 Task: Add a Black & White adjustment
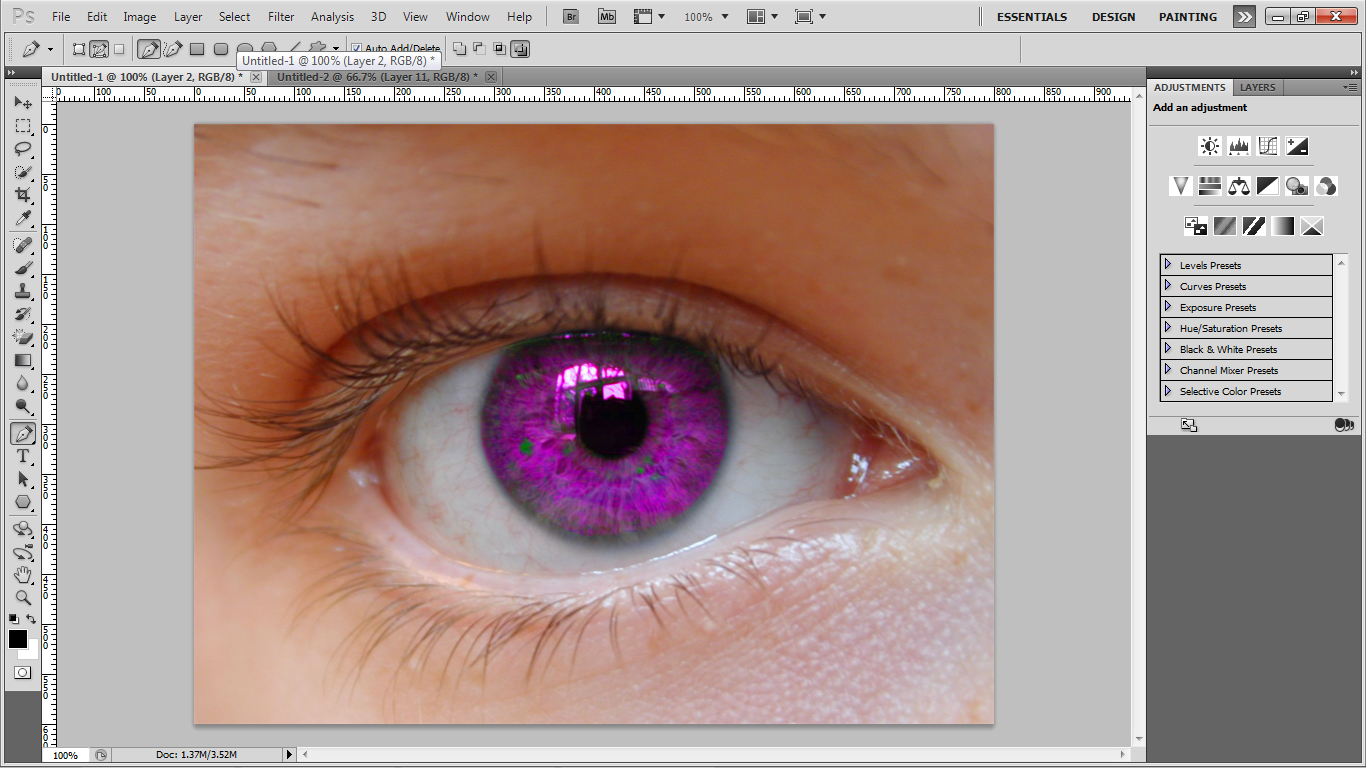1268,186
